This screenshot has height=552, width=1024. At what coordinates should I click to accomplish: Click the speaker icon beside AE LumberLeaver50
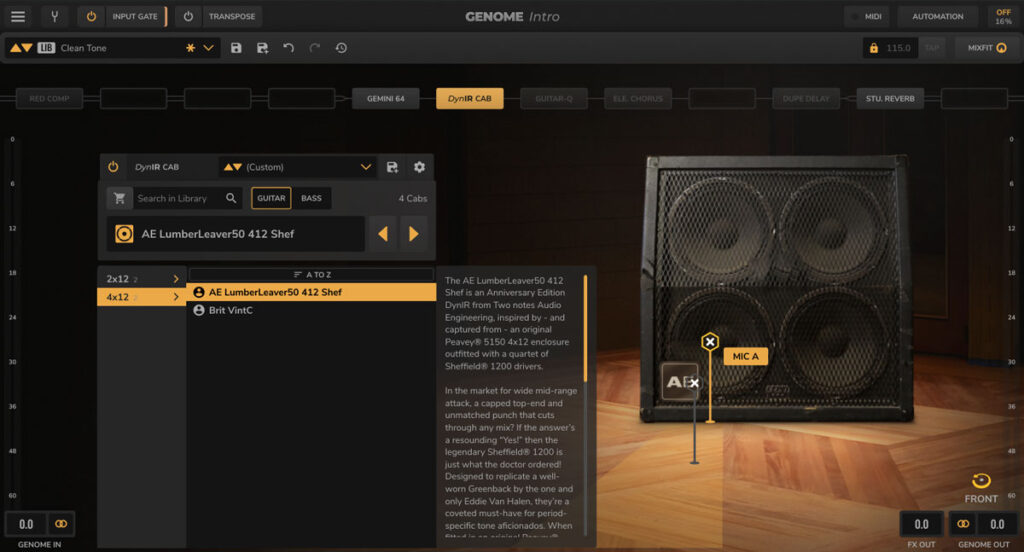coord(124,234)
